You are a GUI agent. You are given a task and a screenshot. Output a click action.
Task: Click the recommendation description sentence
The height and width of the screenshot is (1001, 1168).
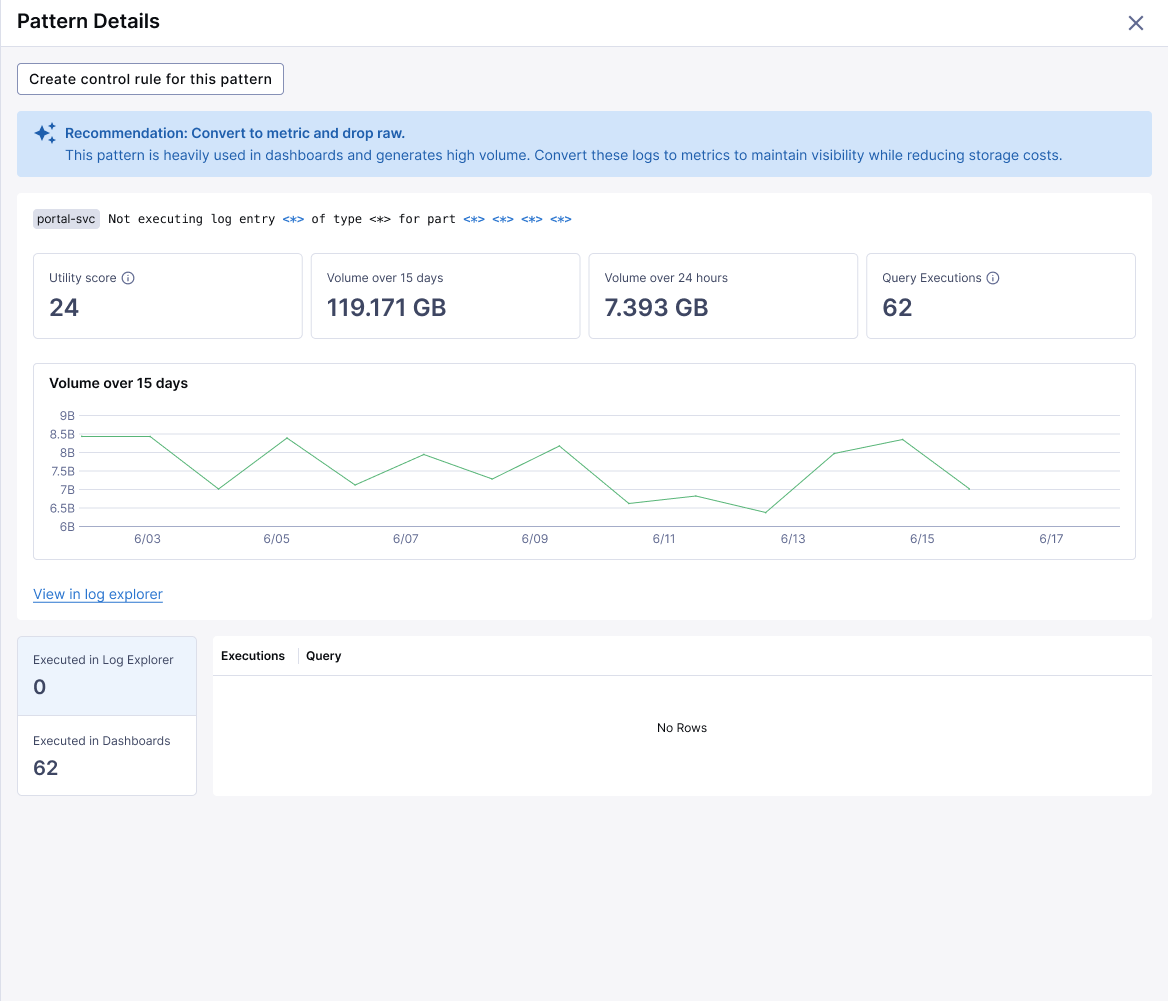pyautogui.click(x=564, y=155)
